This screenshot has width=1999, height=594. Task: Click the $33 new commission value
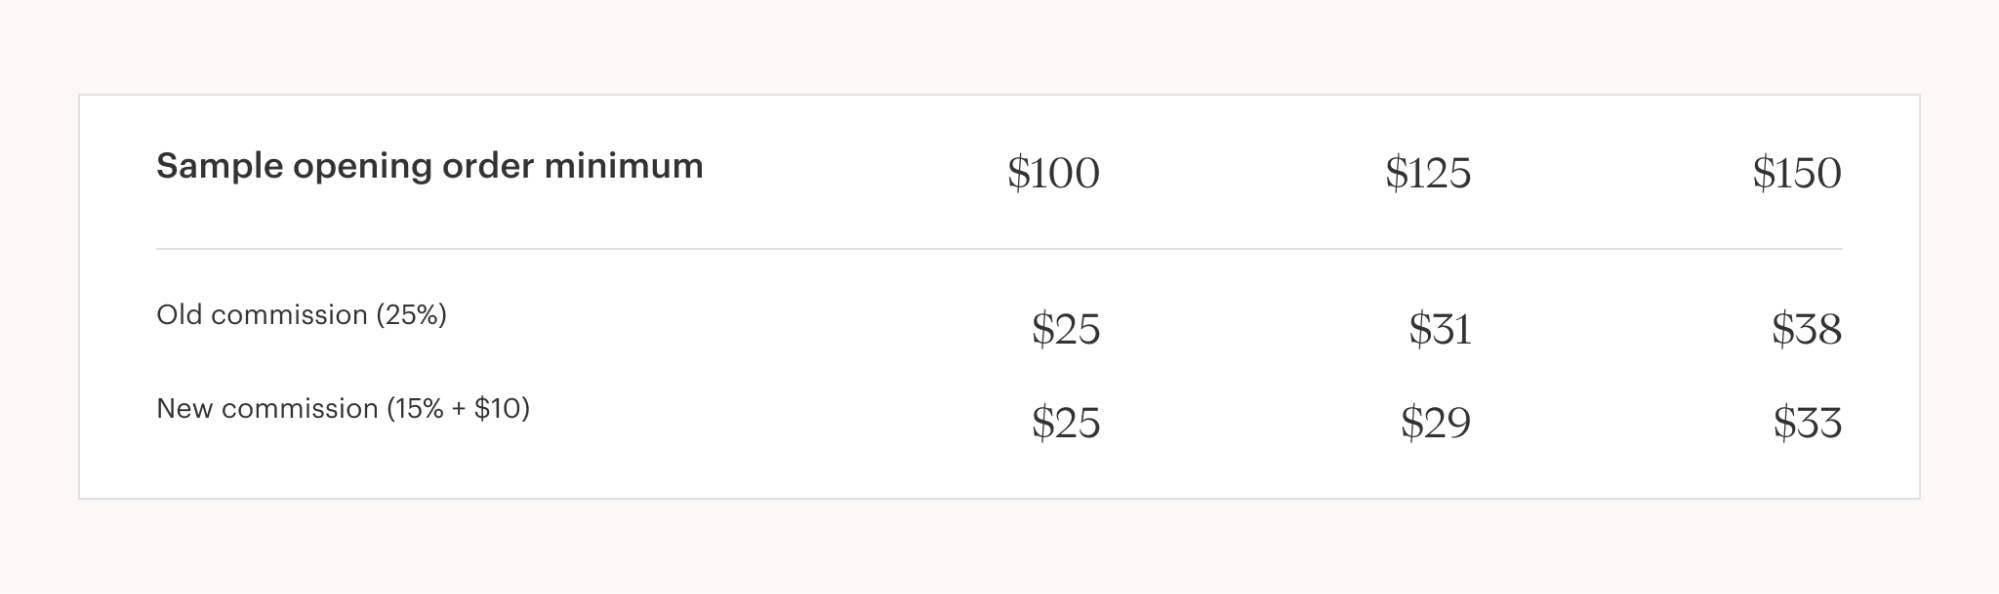[x=1807, y=423]
